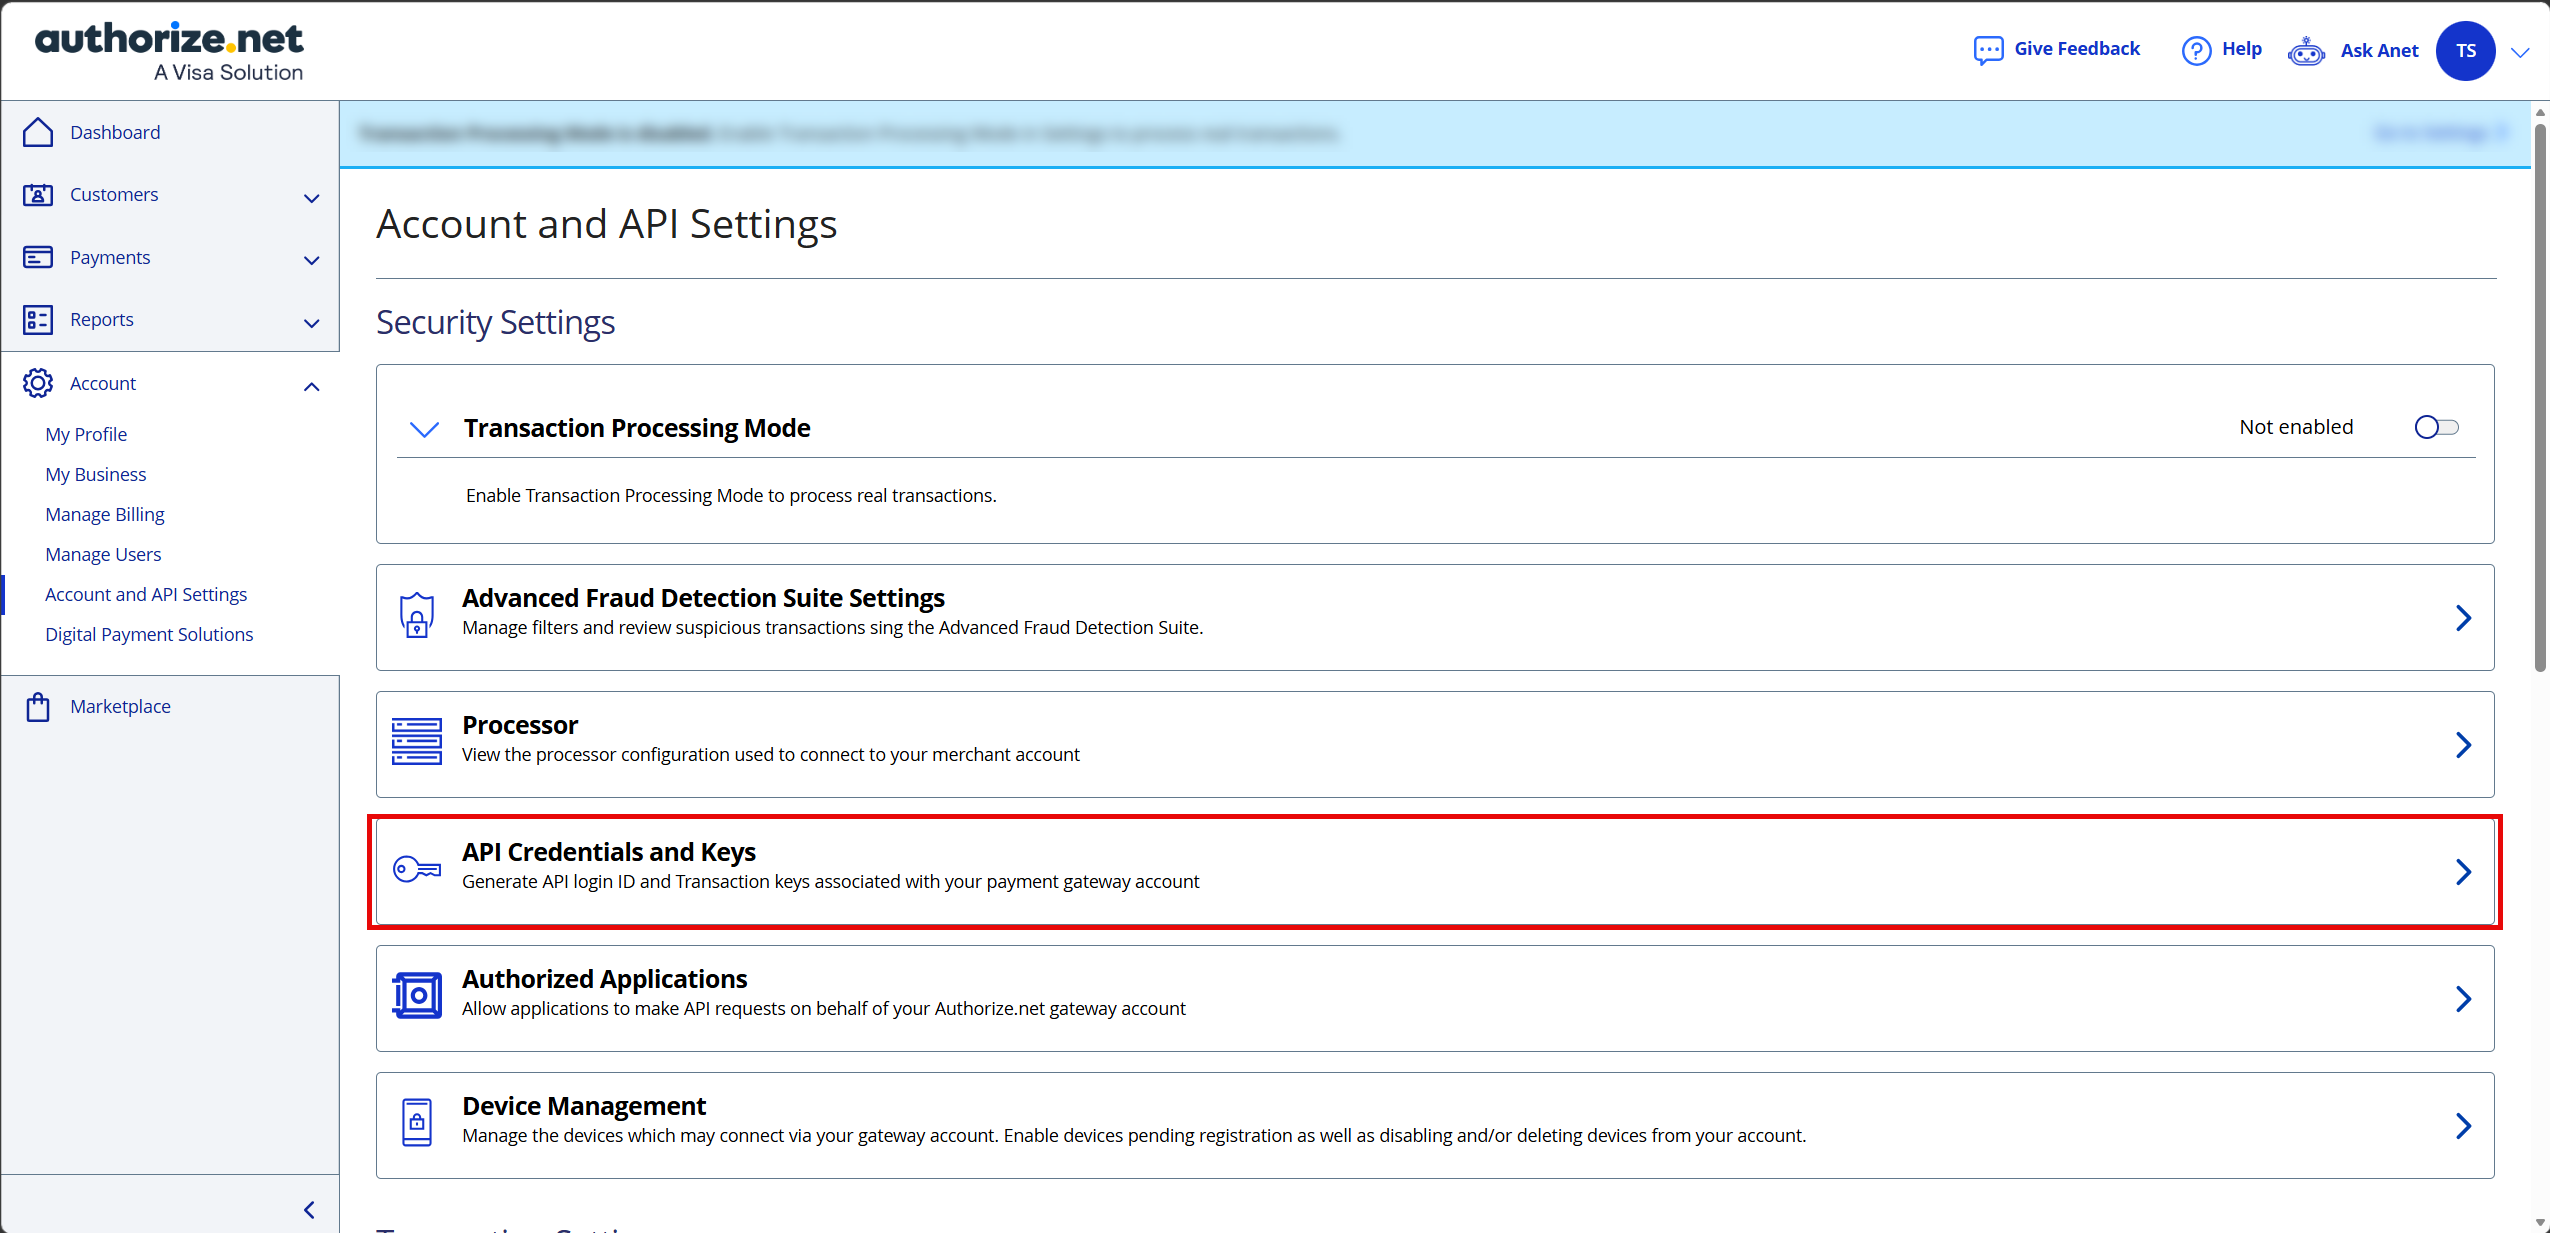2550x1233 pixels.
Task: Open API Credentials and Keys arrow
Action: coord(2464,872)
